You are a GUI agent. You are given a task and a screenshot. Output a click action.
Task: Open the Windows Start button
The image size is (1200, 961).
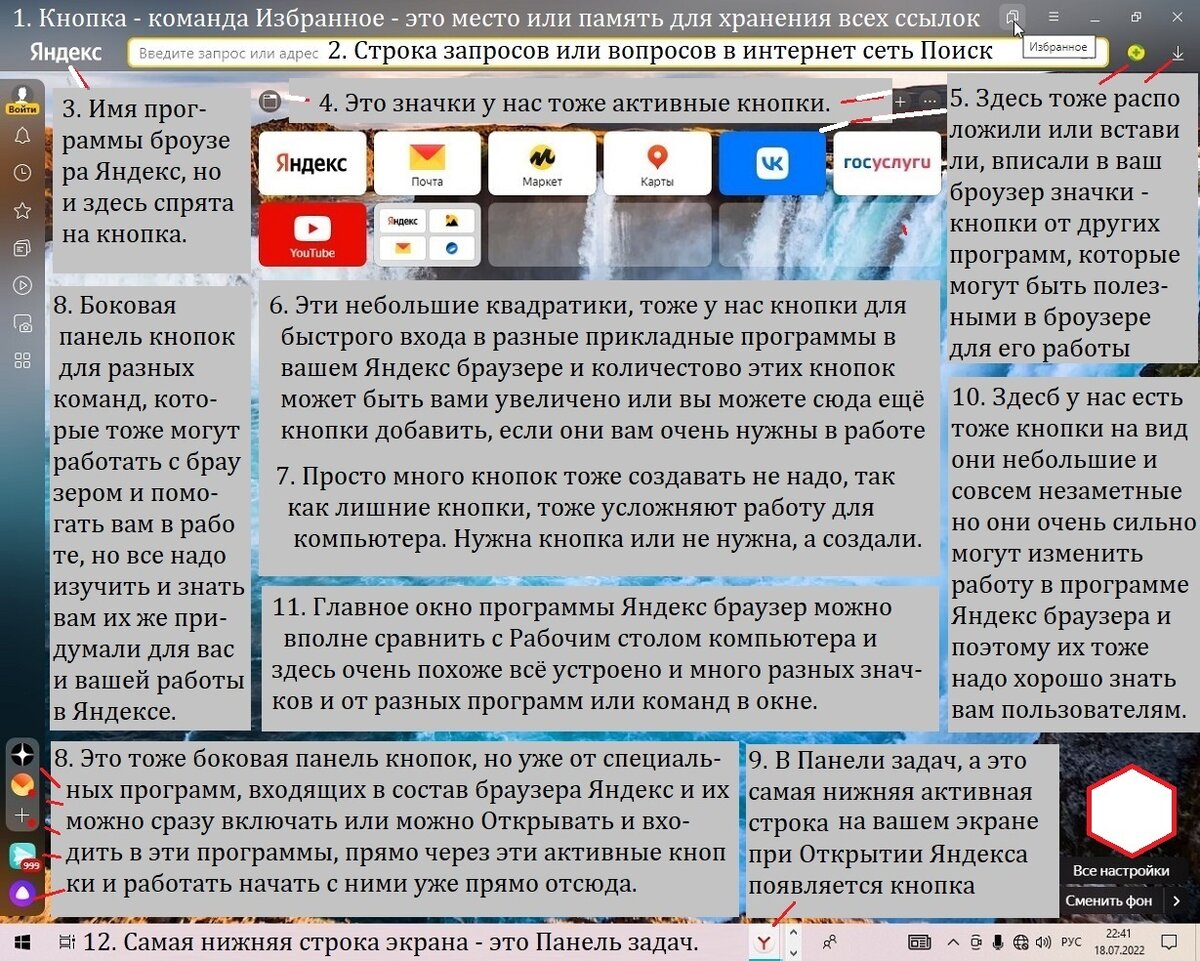pos(21,942)
